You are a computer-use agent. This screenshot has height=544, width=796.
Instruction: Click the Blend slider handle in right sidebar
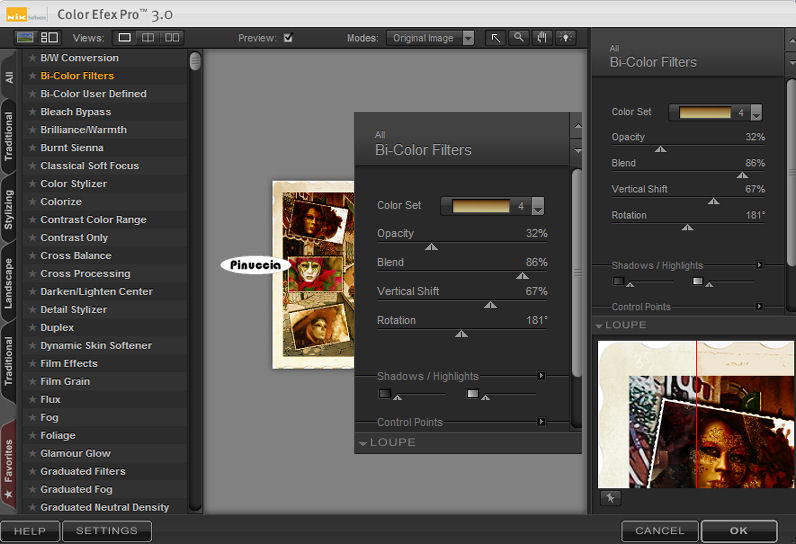pyautogui.click(x=742, y=175)
